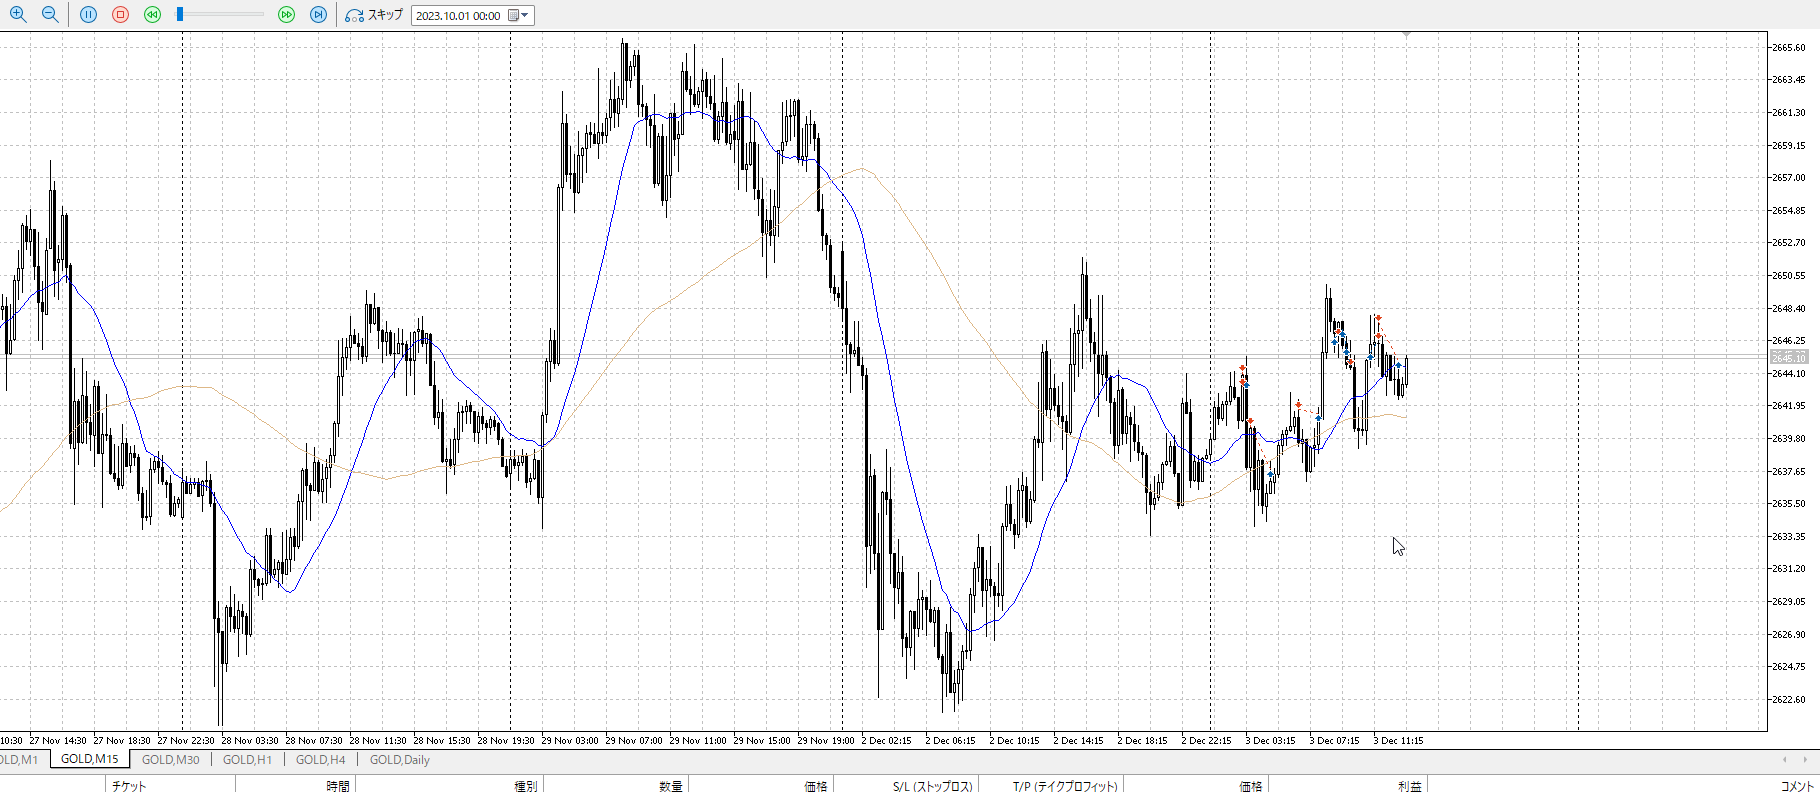Stop the simulation with the red button

[121, 15]
